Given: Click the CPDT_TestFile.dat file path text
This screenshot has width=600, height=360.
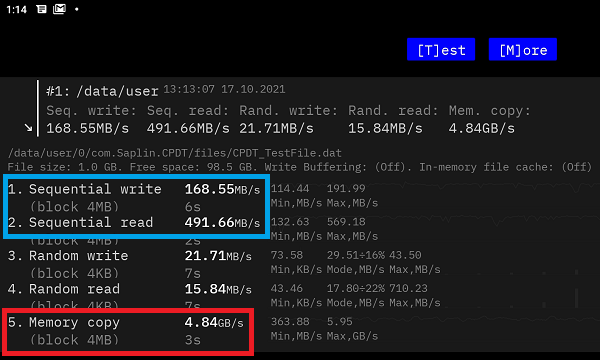Looking at the screenshot, I should click(174, 153).
